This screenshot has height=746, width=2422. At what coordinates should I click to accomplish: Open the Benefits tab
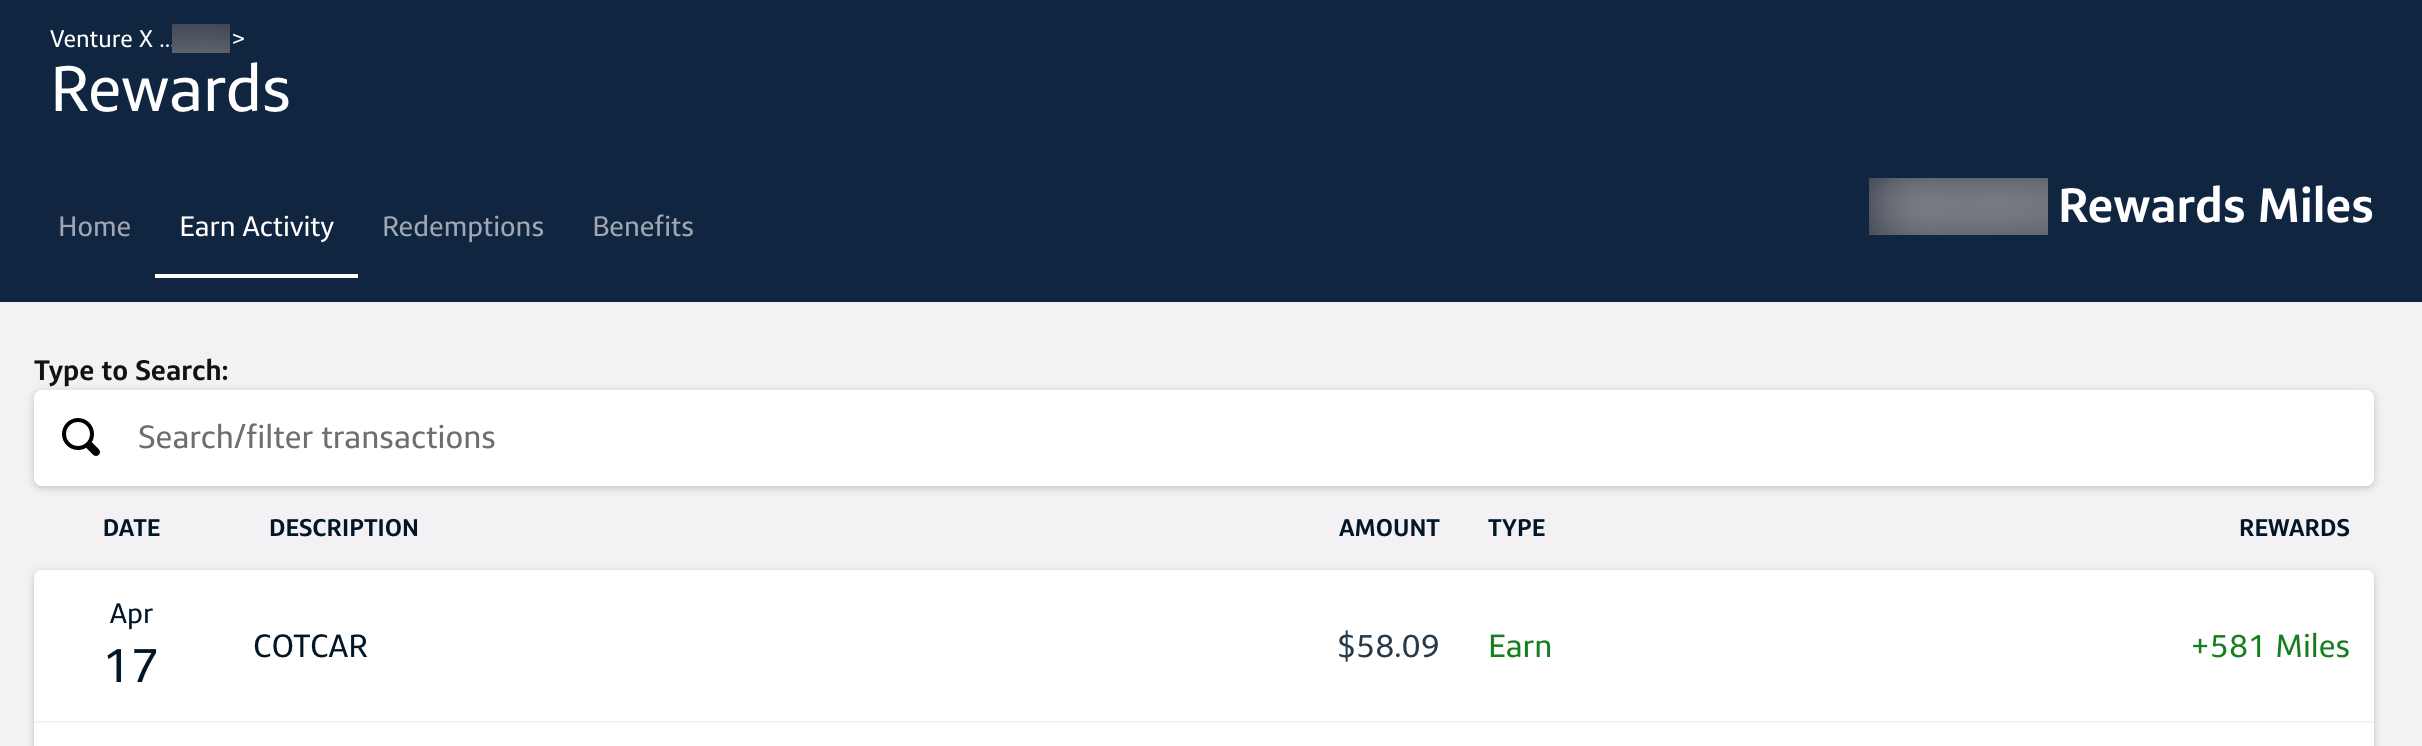tap(642, 227)
